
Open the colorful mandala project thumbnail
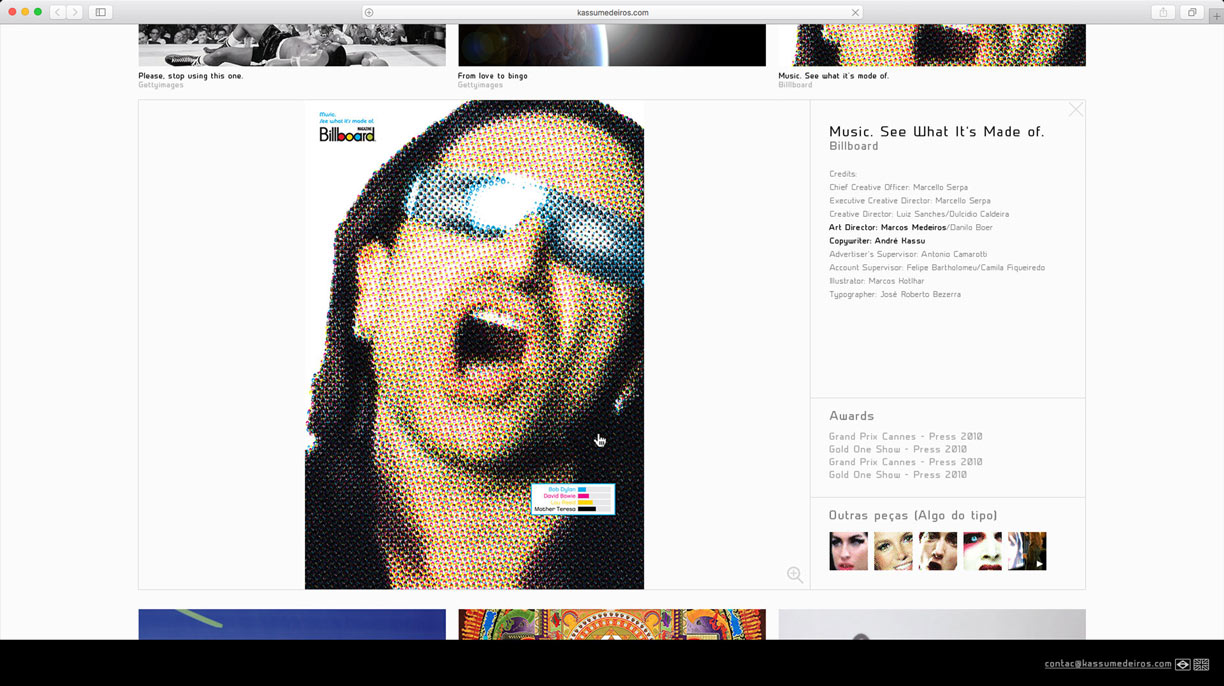point(612,625)
